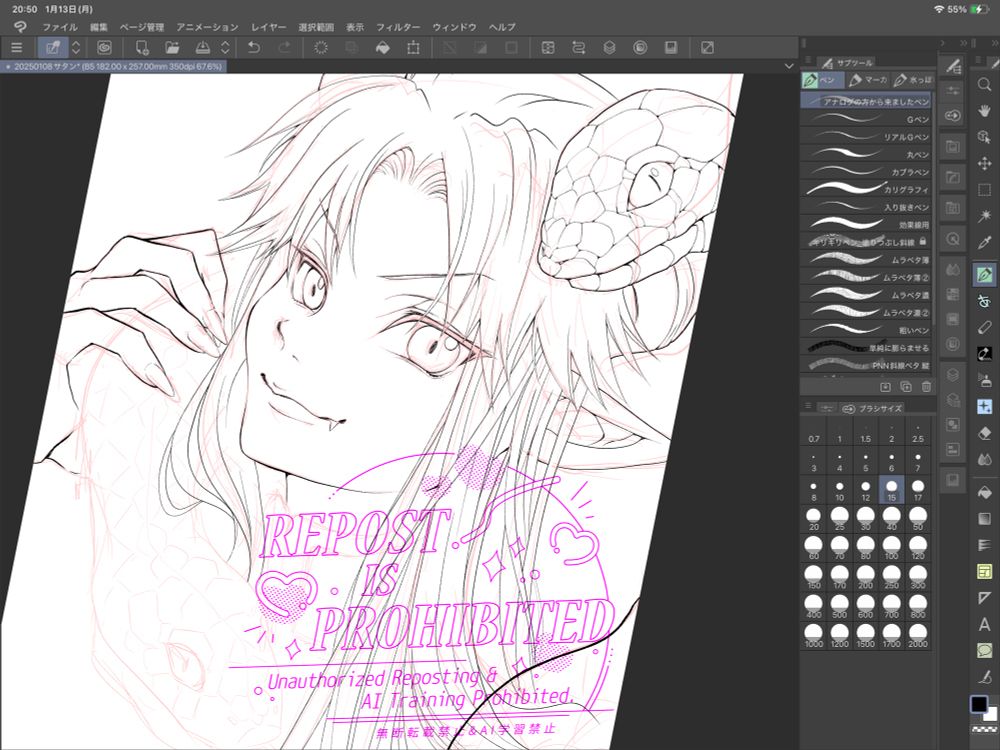Select the ムラベタ薄 brush
This screenshot has width=1000, height=750.
[865, 260]
